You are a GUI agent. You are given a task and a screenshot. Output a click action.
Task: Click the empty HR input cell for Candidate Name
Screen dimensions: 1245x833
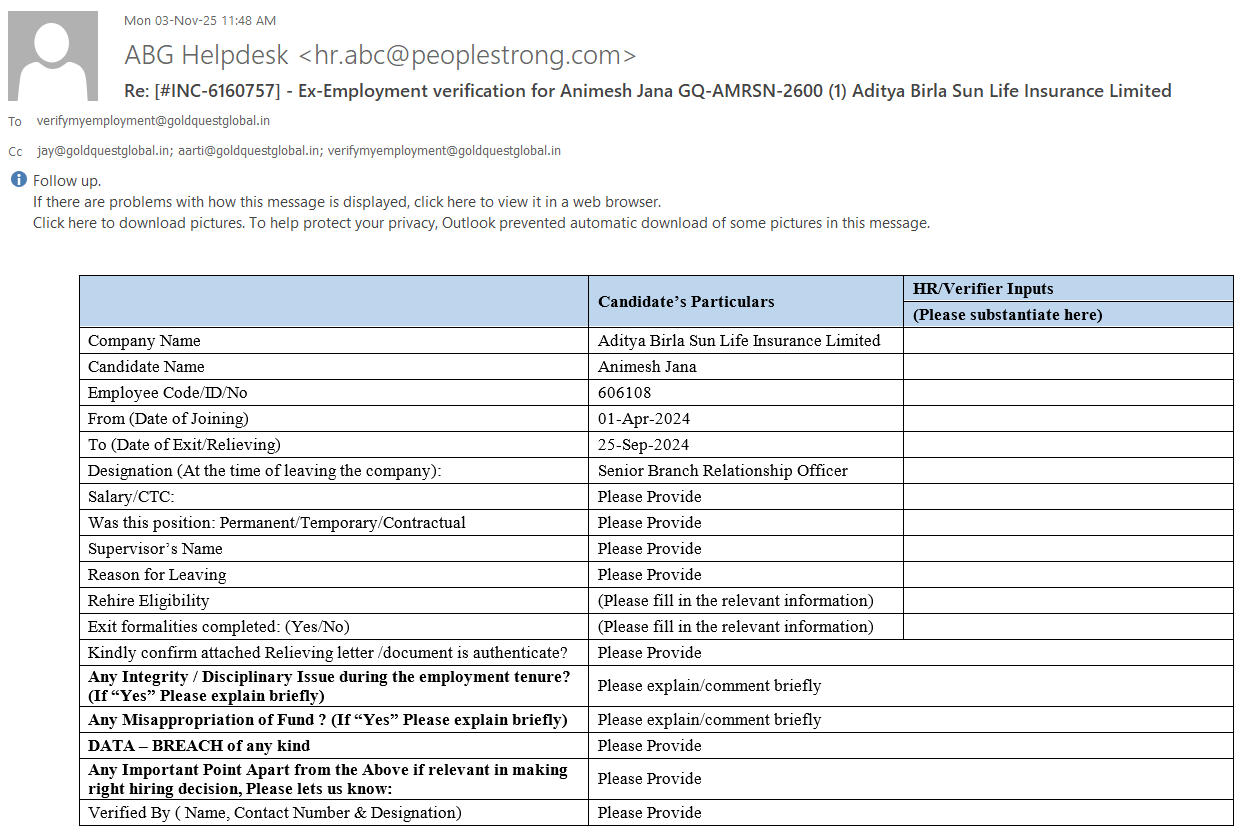[1067, 367]
